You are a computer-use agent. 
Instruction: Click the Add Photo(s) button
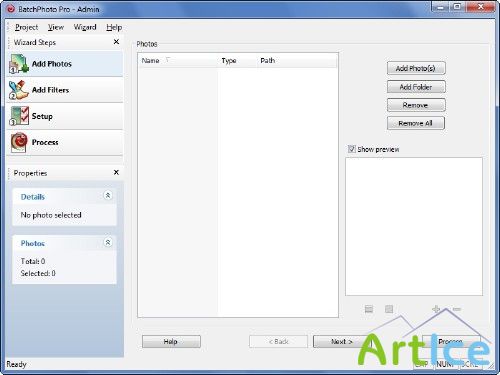coord(416,68)
